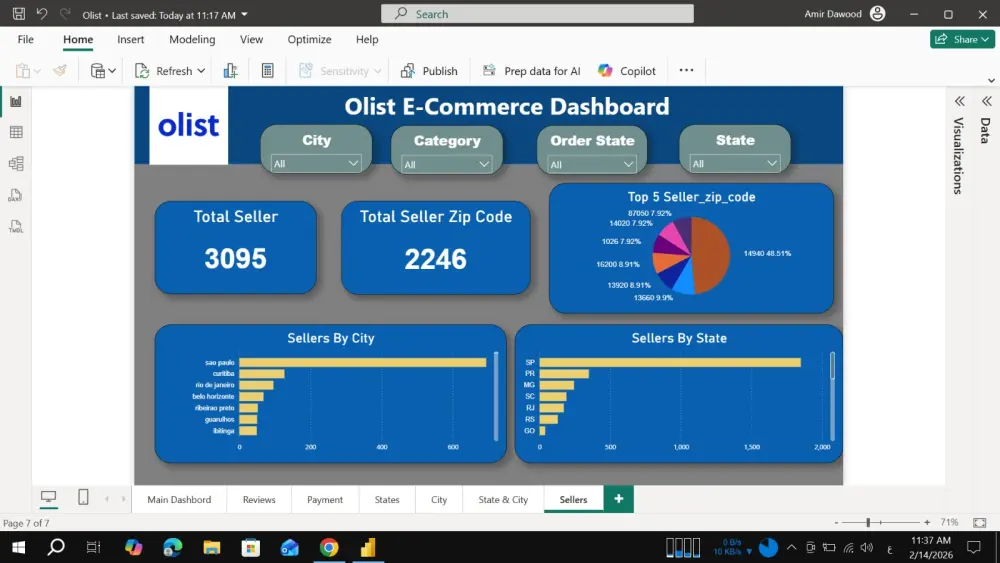Adjust the zoom slider handle

coord(868,523)
